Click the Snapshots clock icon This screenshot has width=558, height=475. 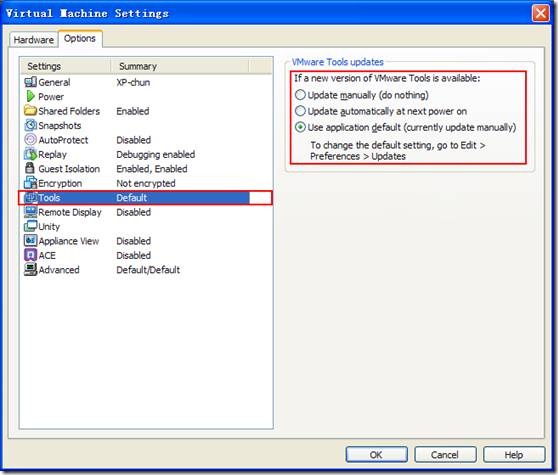click(x=30, y=125)
